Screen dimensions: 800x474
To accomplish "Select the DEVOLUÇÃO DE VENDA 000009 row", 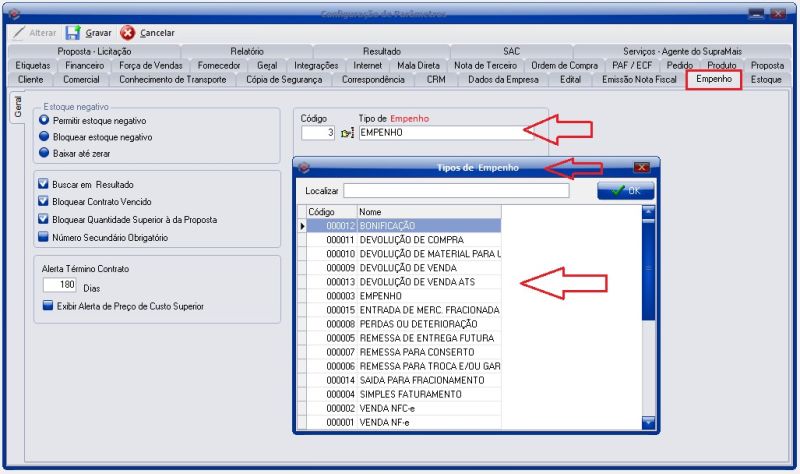I will [x=404, y=268].
